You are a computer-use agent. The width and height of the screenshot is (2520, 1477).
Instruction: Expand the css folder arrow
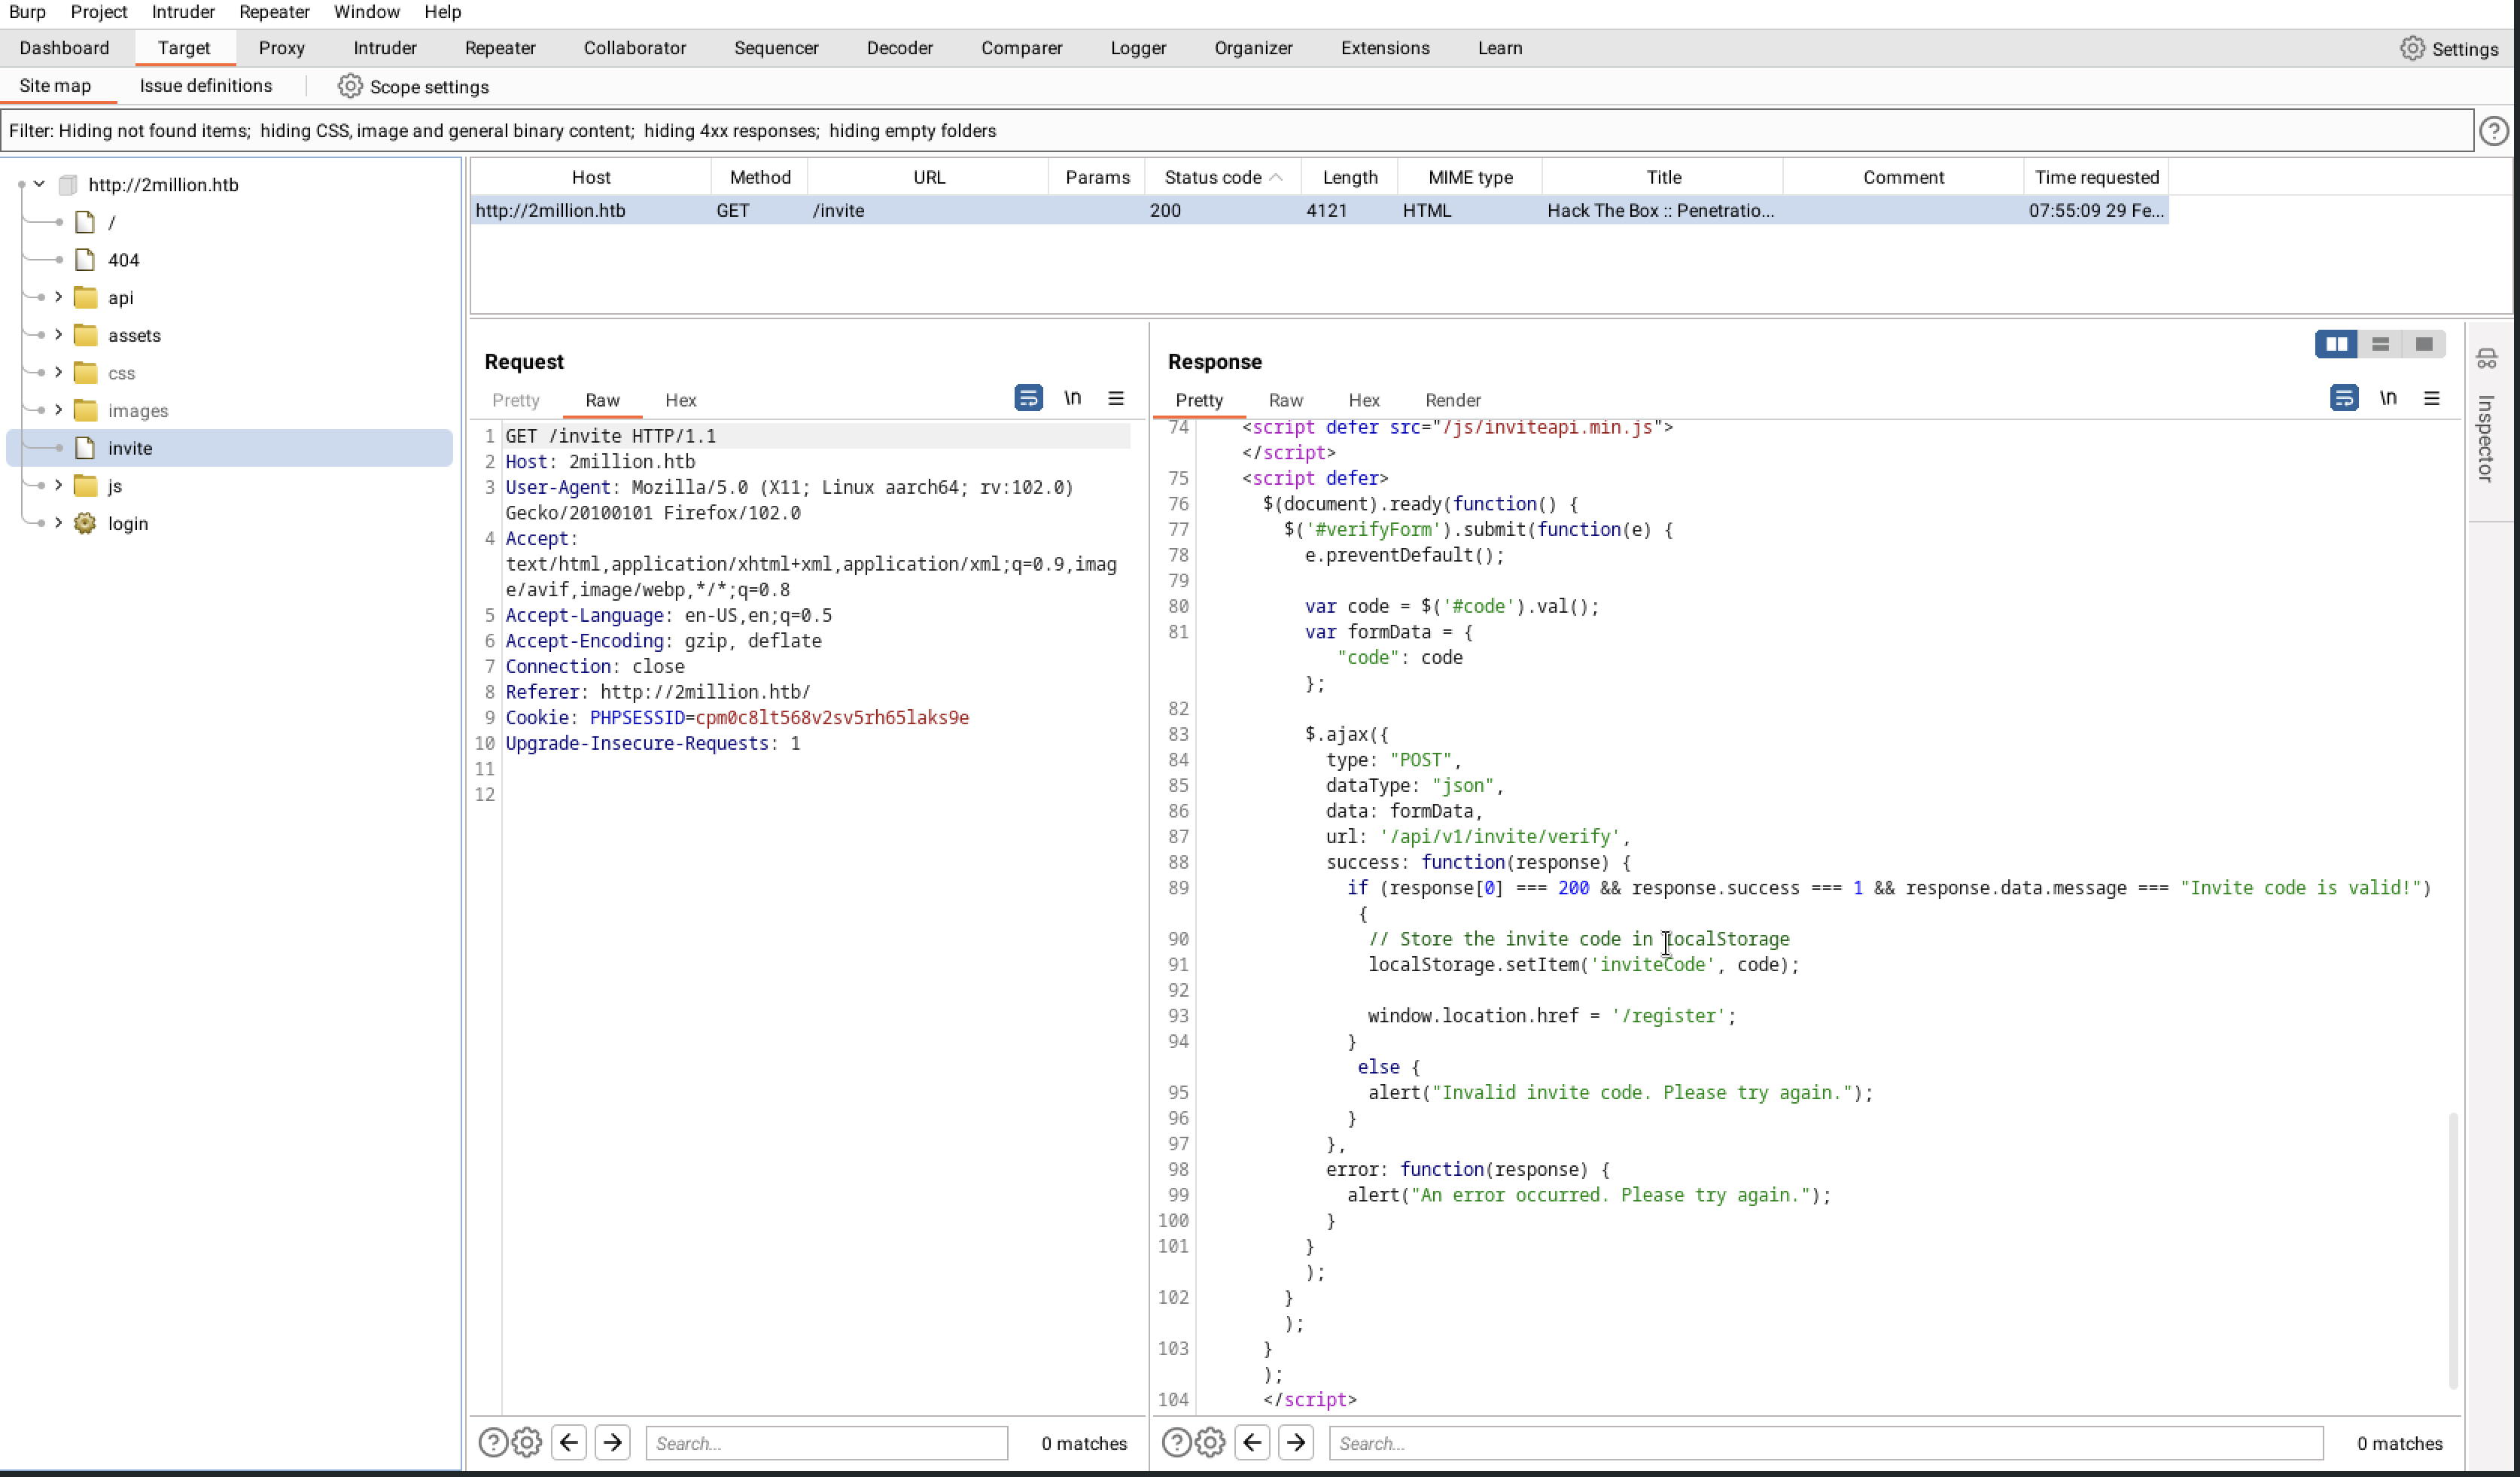click(x=58, y=372)
